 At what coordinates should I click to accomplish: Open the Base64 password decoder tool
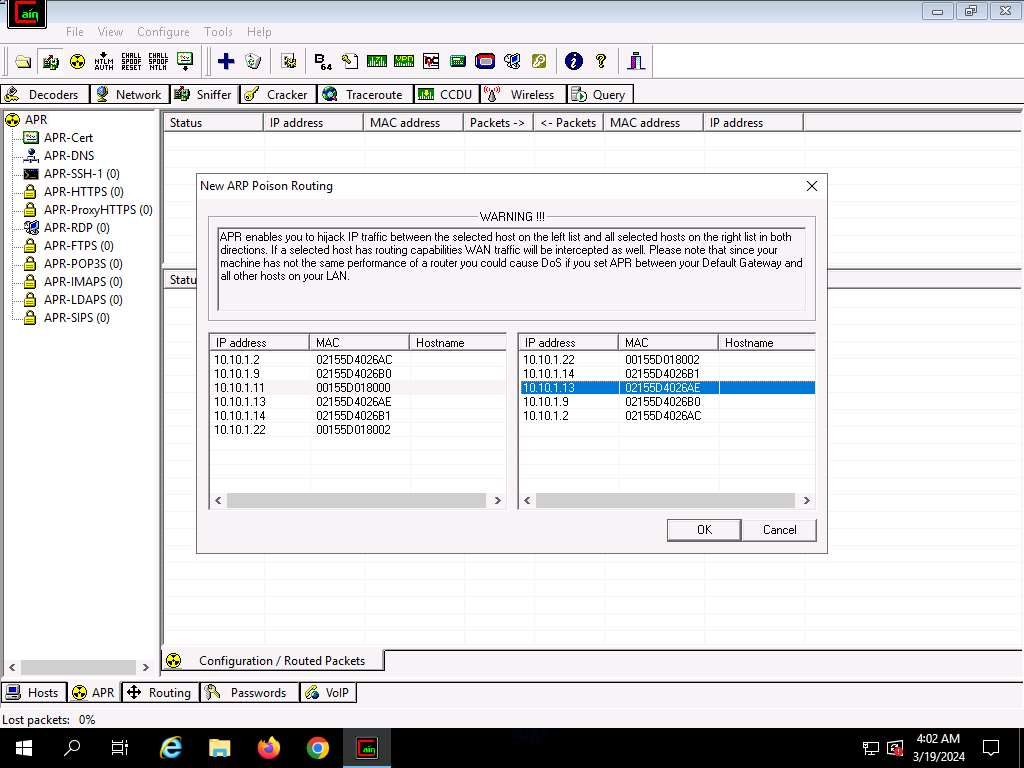(x=323, y=61)
